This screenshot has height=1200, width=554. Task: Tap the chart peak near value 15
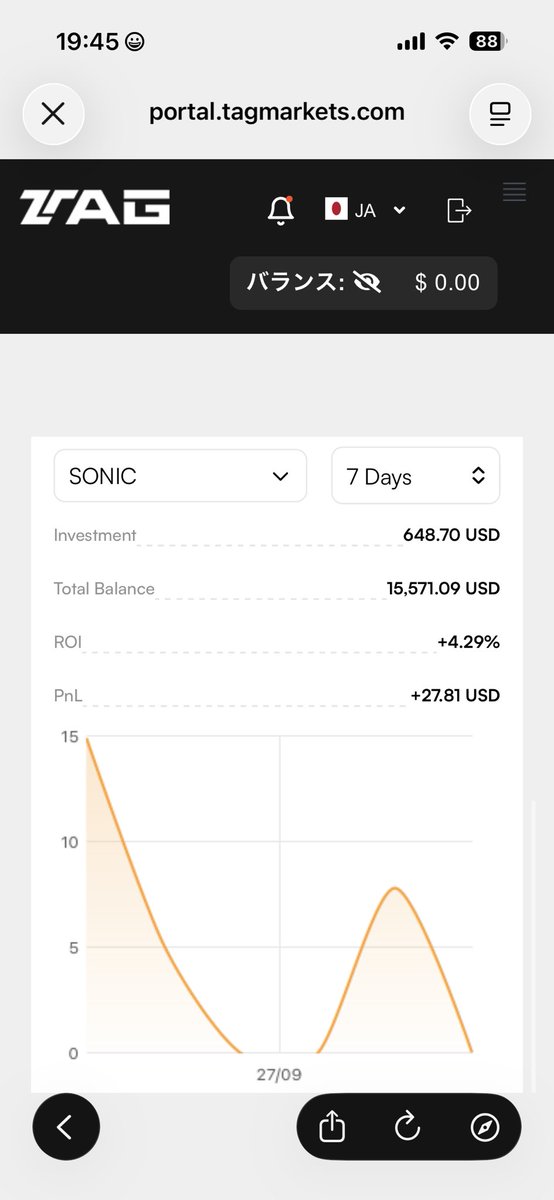tap(89, 740)
